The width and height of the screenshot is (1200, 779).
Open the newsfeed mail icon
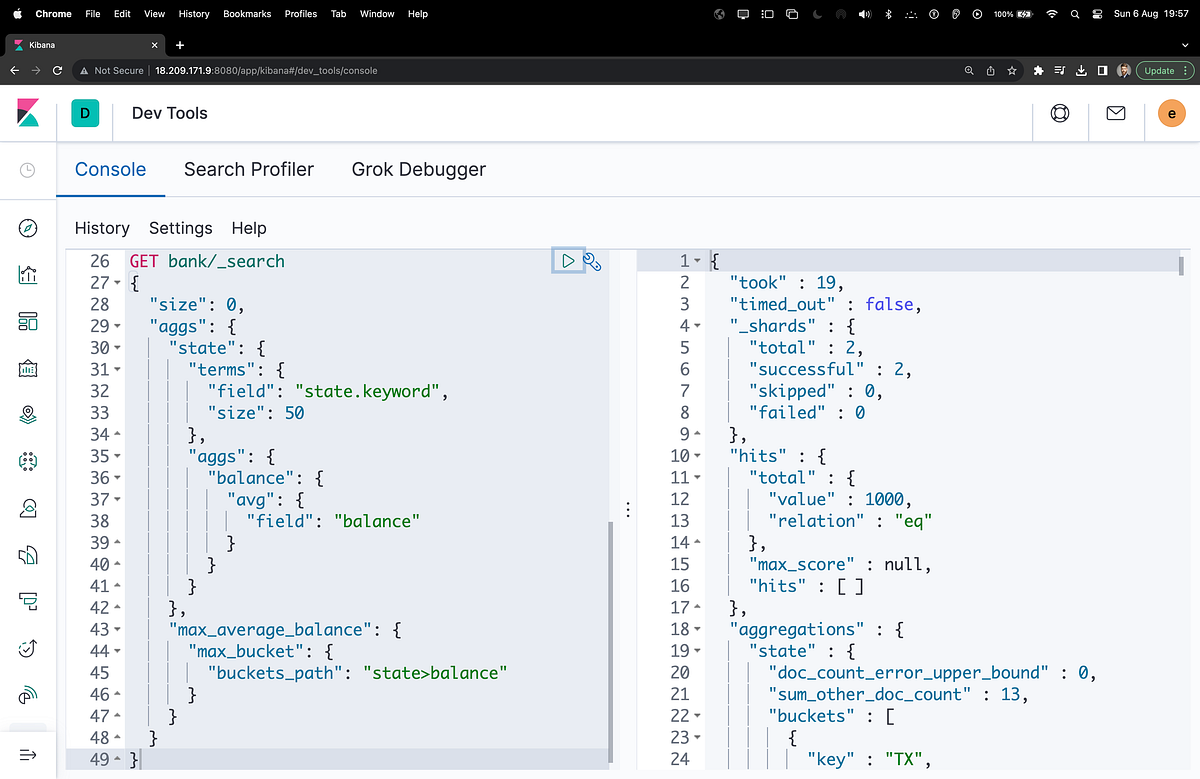[x=1116, y=114]
